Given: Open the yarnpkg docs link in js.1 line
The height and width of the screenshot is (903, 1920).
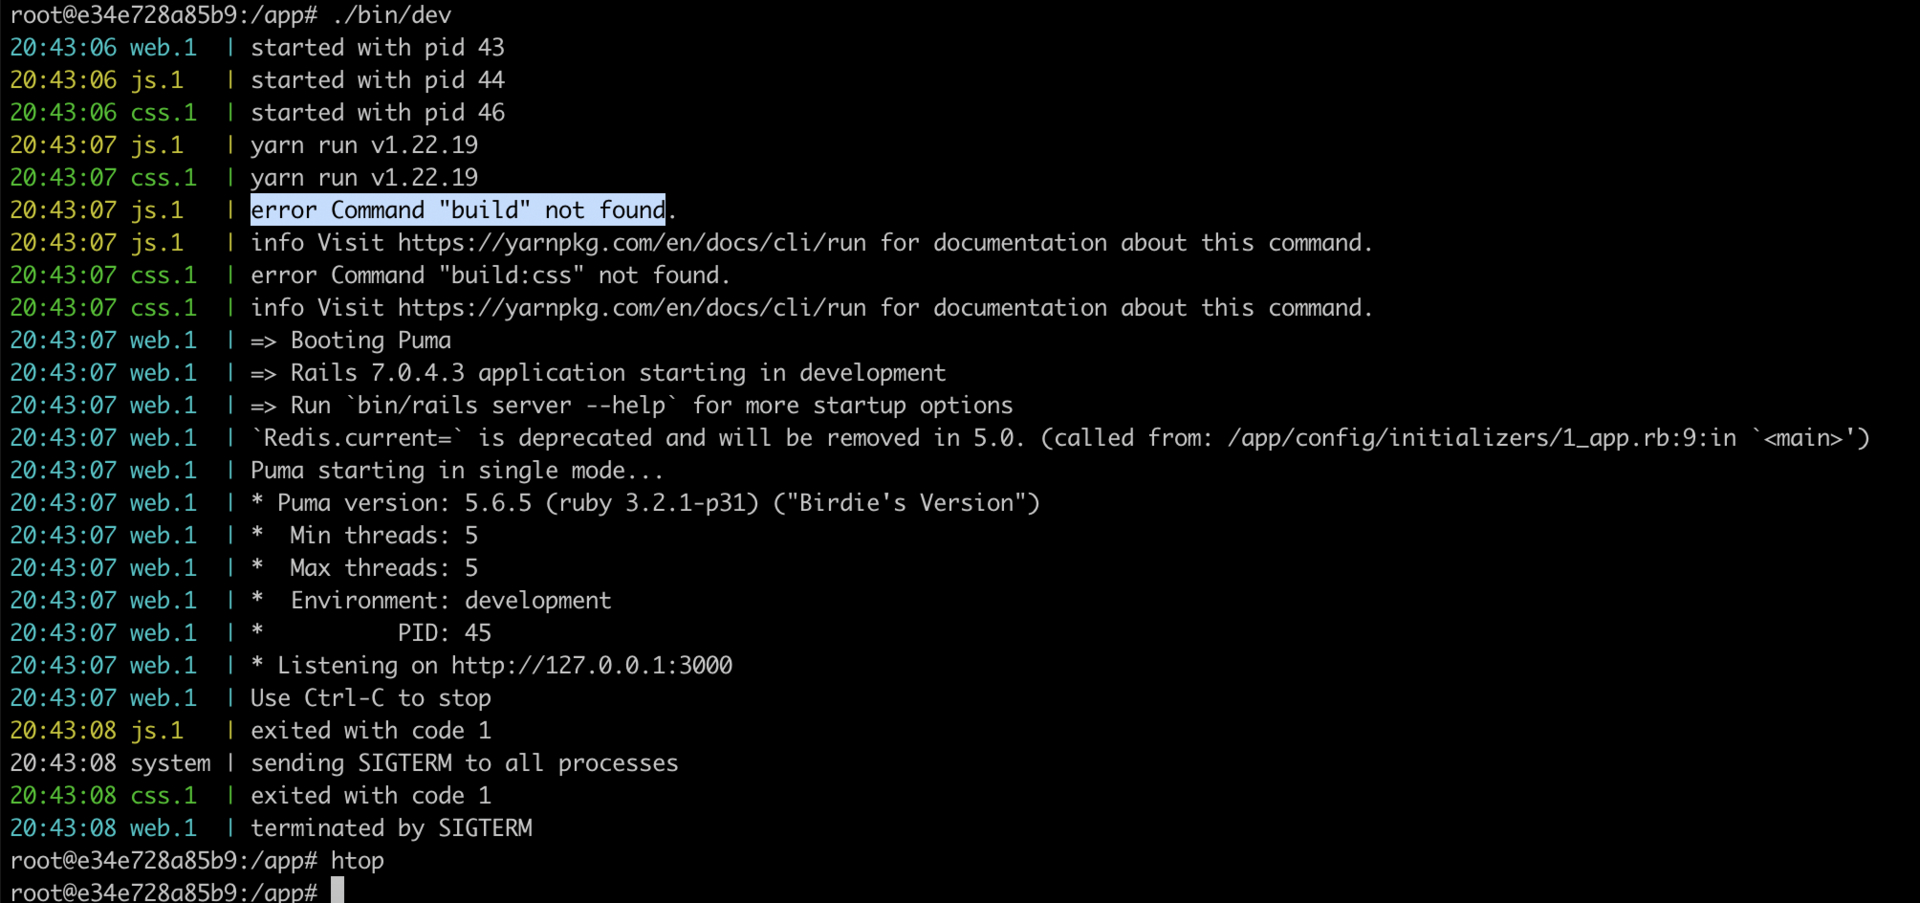Looking at the screenshot, I should pyautogui.click(x=632, y=243).
